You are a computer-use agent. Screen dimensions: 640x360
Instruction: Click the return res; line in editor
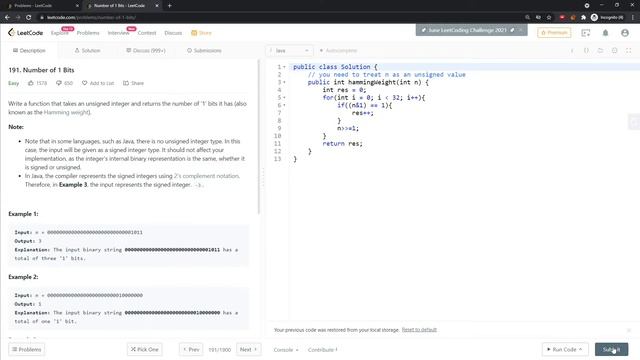(342, 144)
